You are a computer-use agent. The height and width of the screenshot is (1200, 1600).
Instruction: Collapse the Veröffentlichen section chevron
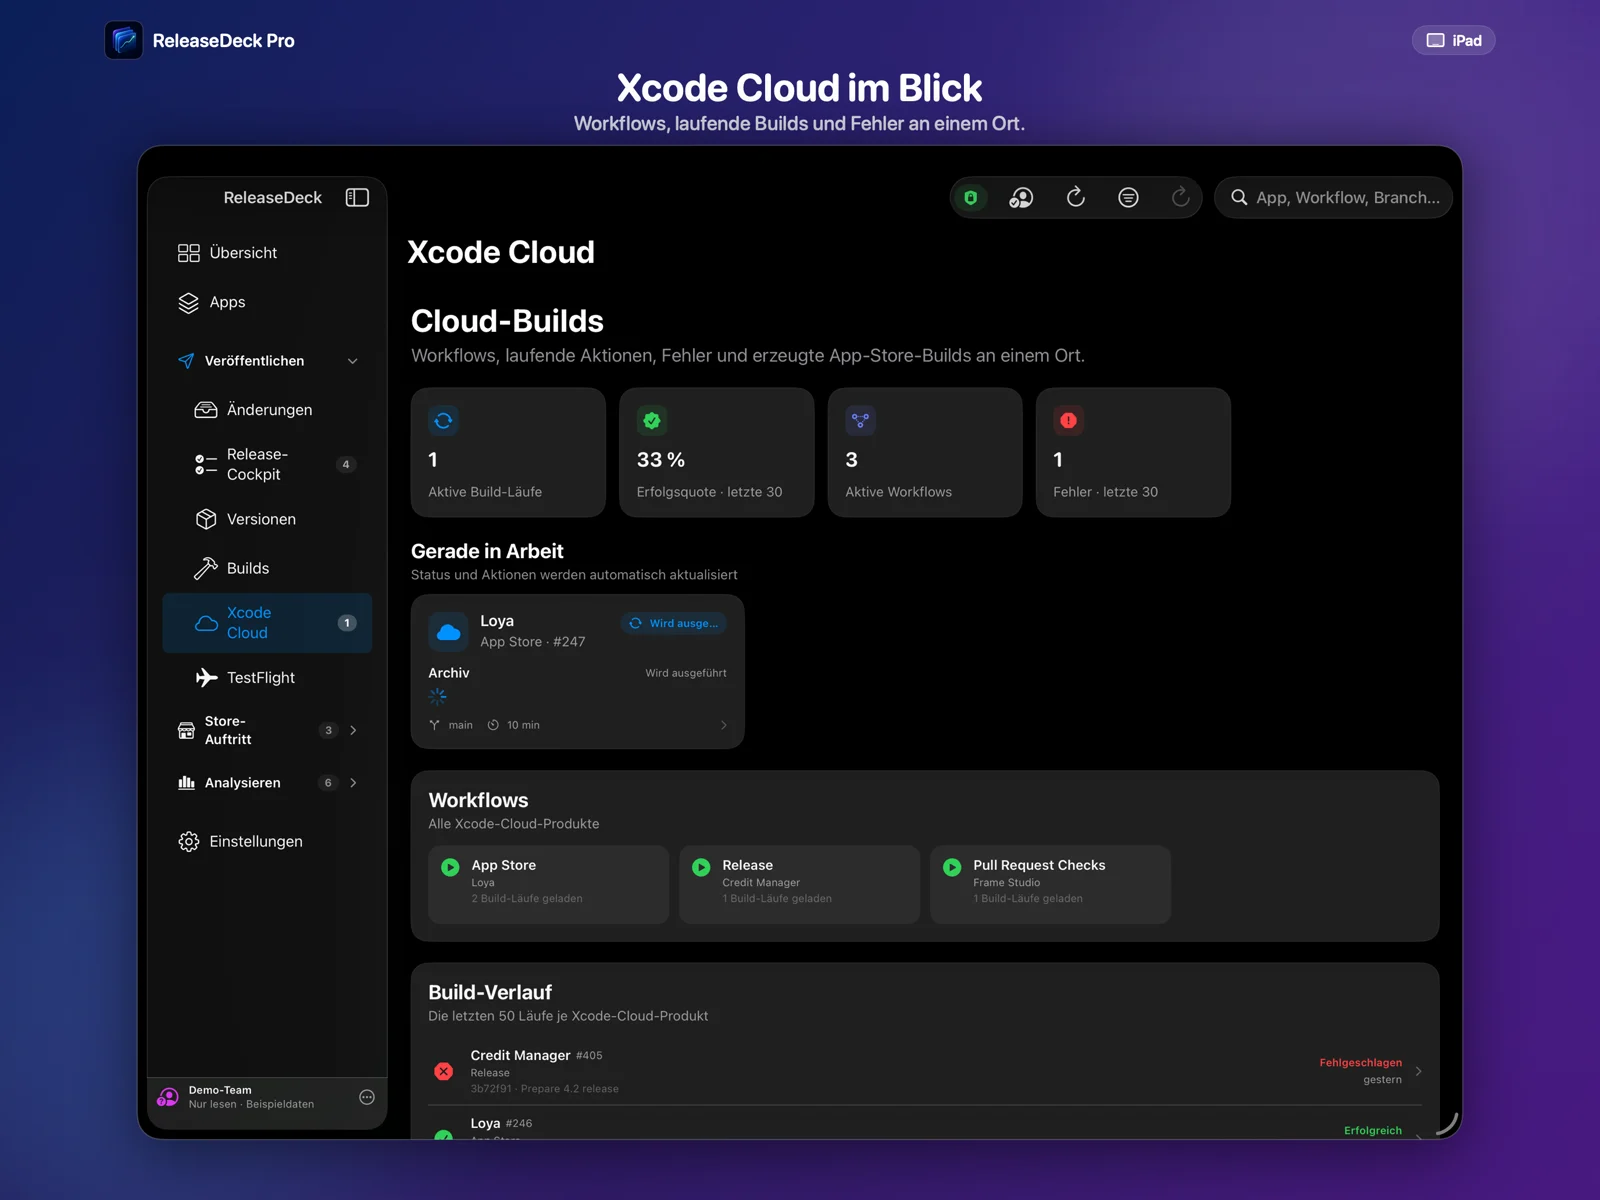[352, 361]
